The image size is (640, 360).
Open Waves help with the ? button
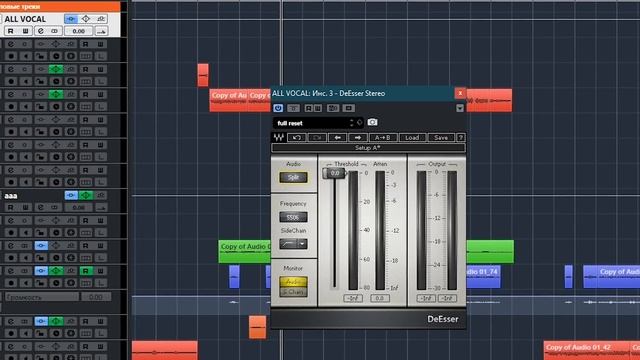point(460,138)
